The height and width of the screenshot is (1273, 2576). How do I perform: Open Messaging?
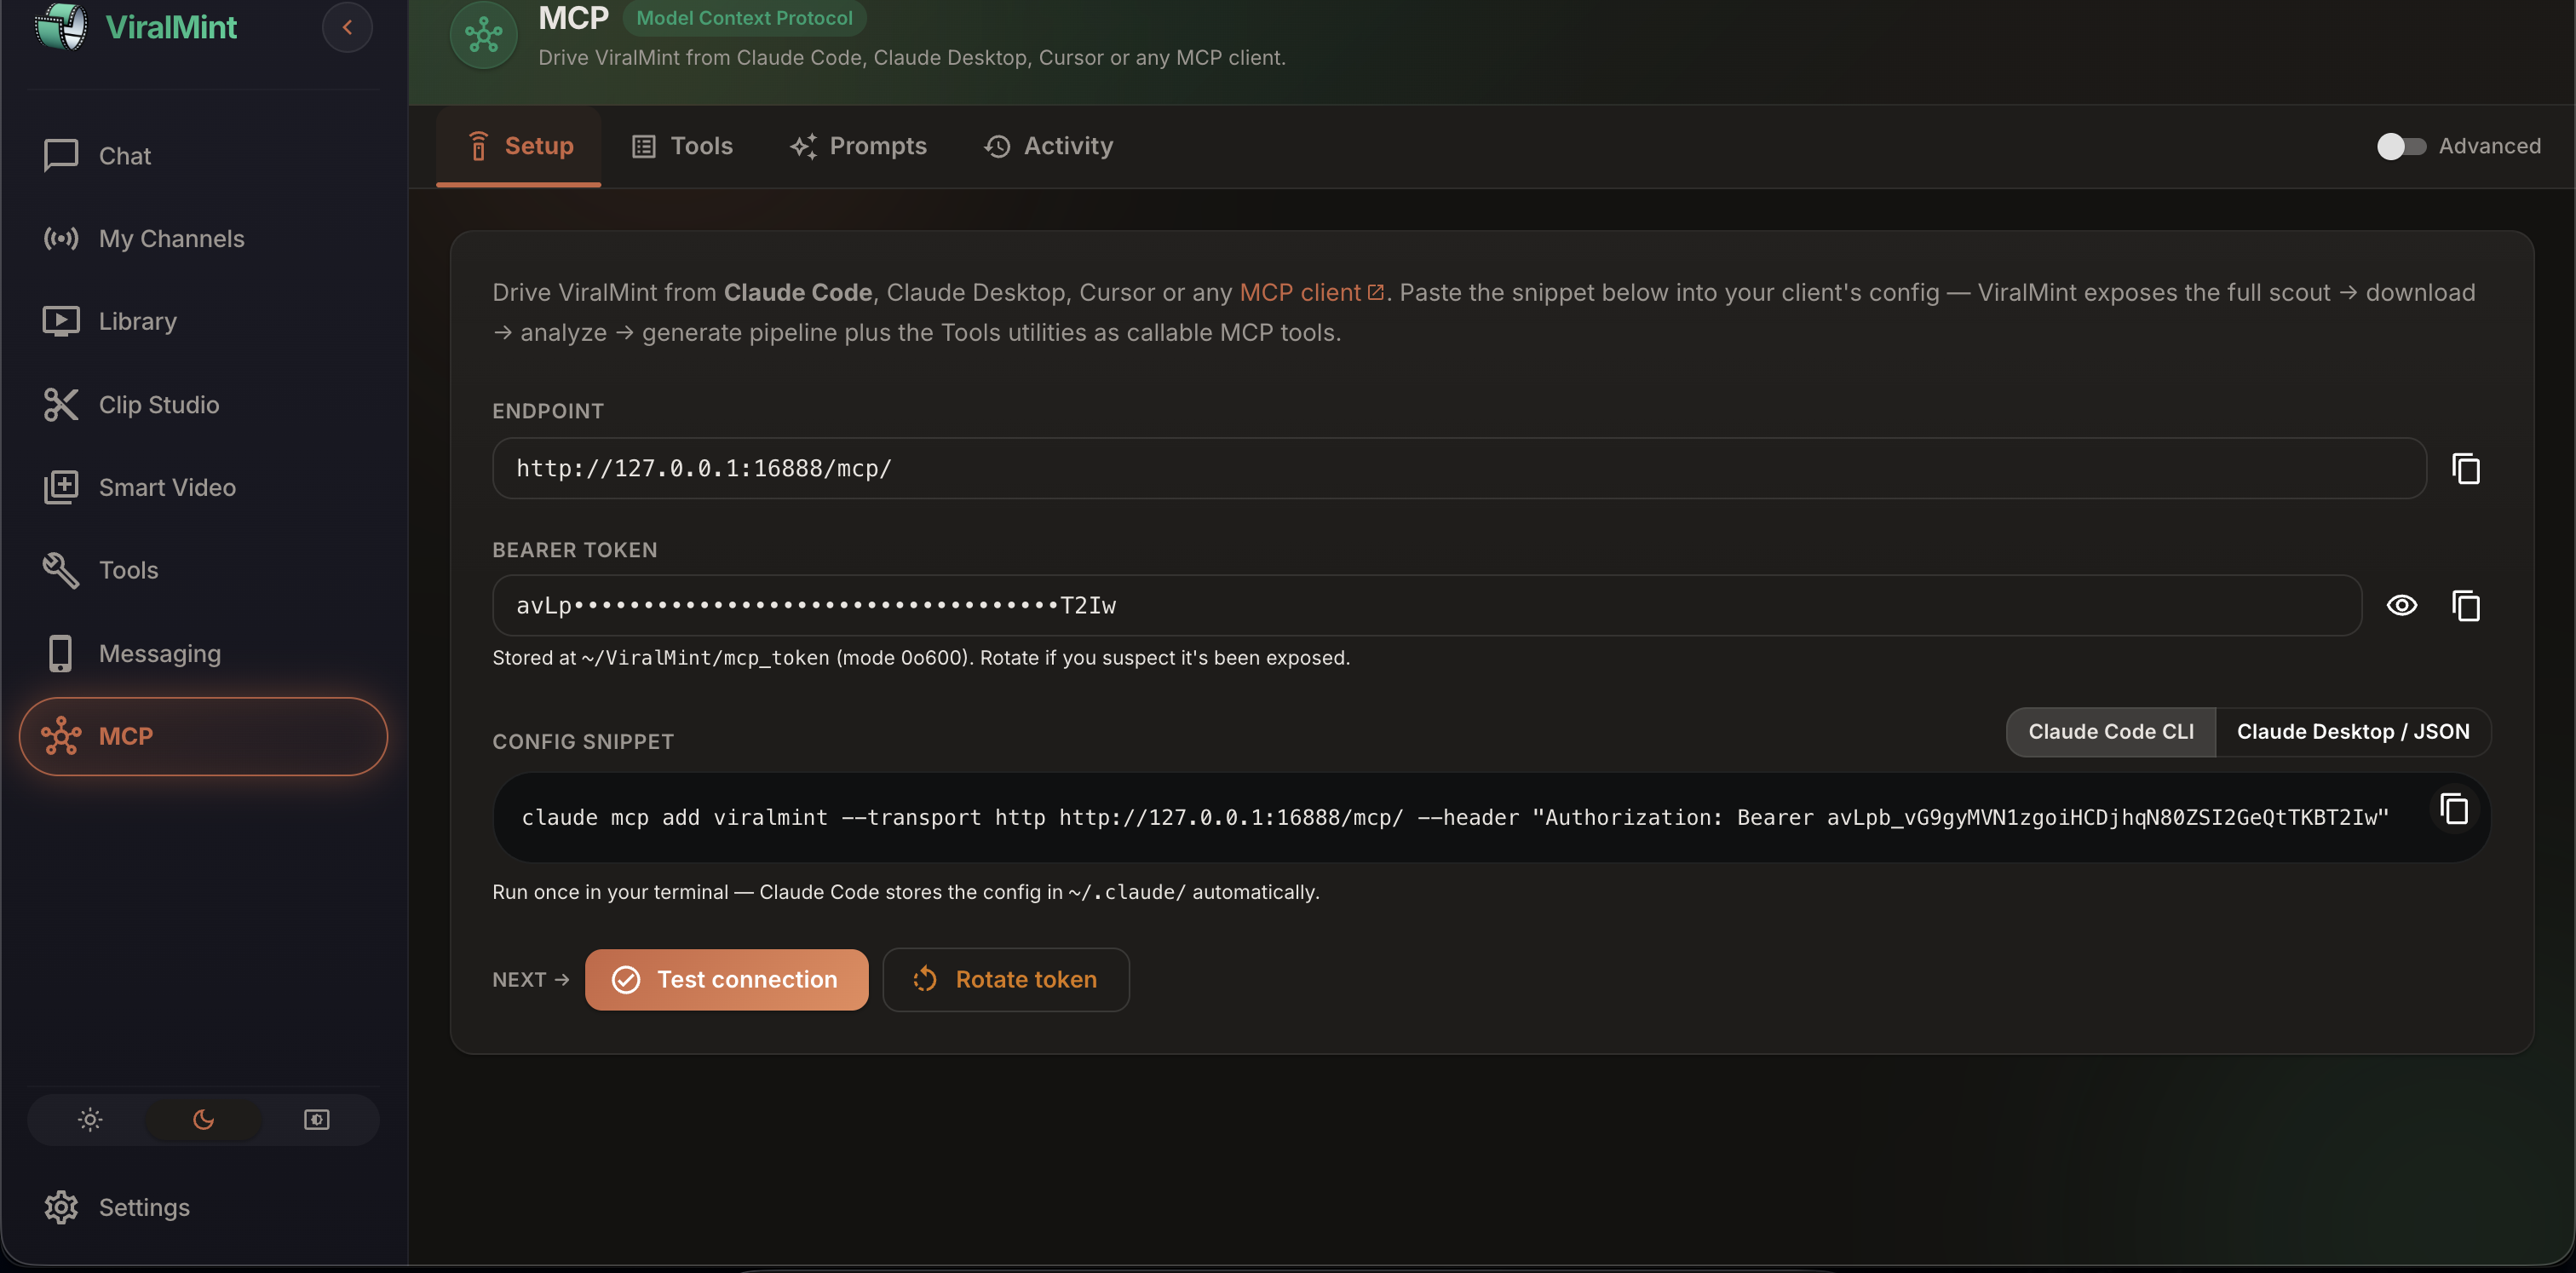click(203, 654)
